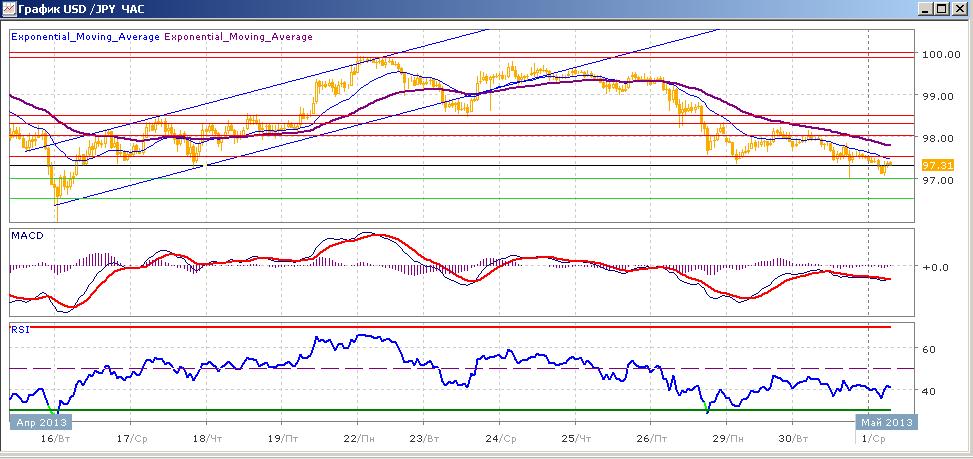Viewport: 973px width, 459px height.
Task: Click the 26/Пт date on time axis
Action: (x=652, y=439)
